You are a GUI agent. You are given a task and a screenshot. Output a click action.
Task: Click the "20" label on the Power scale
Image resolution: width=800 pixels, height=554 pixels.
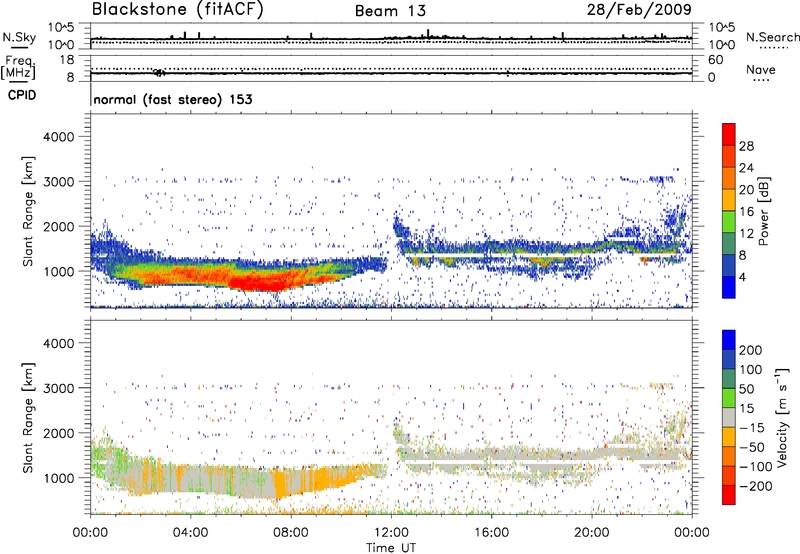[746, 190]
